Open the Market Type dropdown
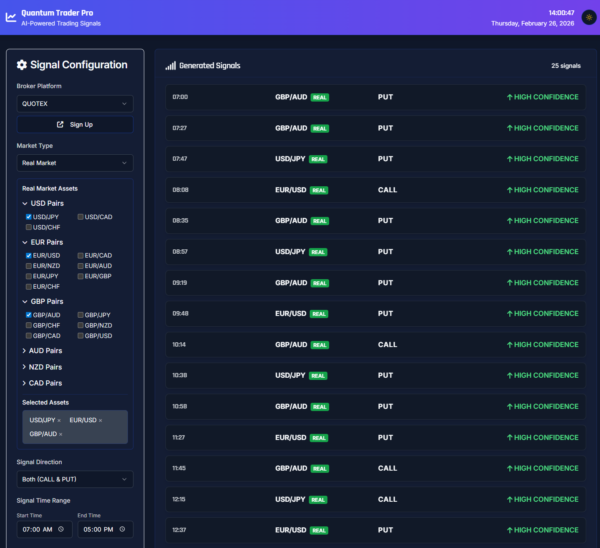Image resolution: width=600 pixels, height=548 pixels. pos(74,162)
